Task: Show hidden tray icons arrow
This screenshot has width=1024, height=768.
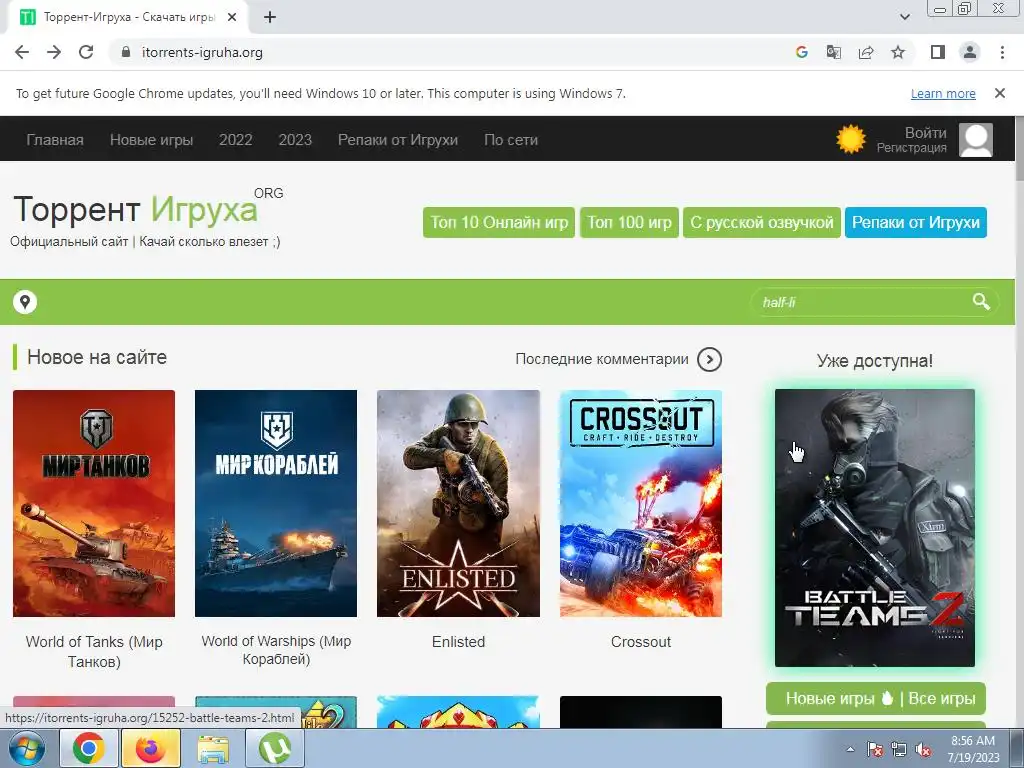Action: coord(850,749)
